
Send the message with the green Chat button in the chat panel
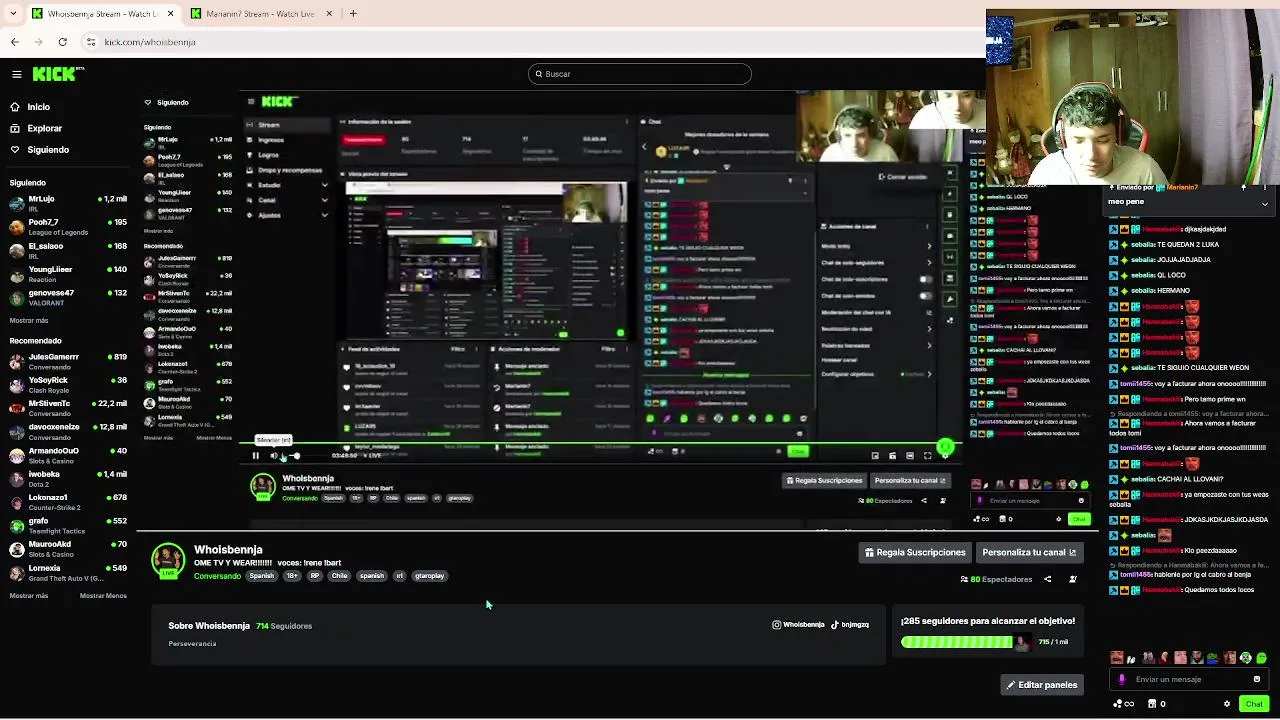tap(1254, 704)
